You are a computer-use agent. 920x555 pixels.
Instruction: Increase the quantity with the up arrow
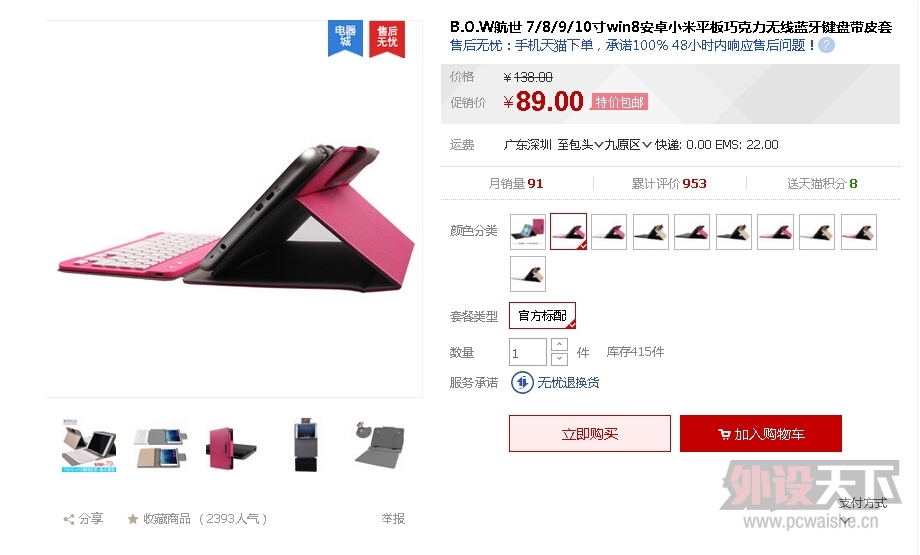[560, 344]
